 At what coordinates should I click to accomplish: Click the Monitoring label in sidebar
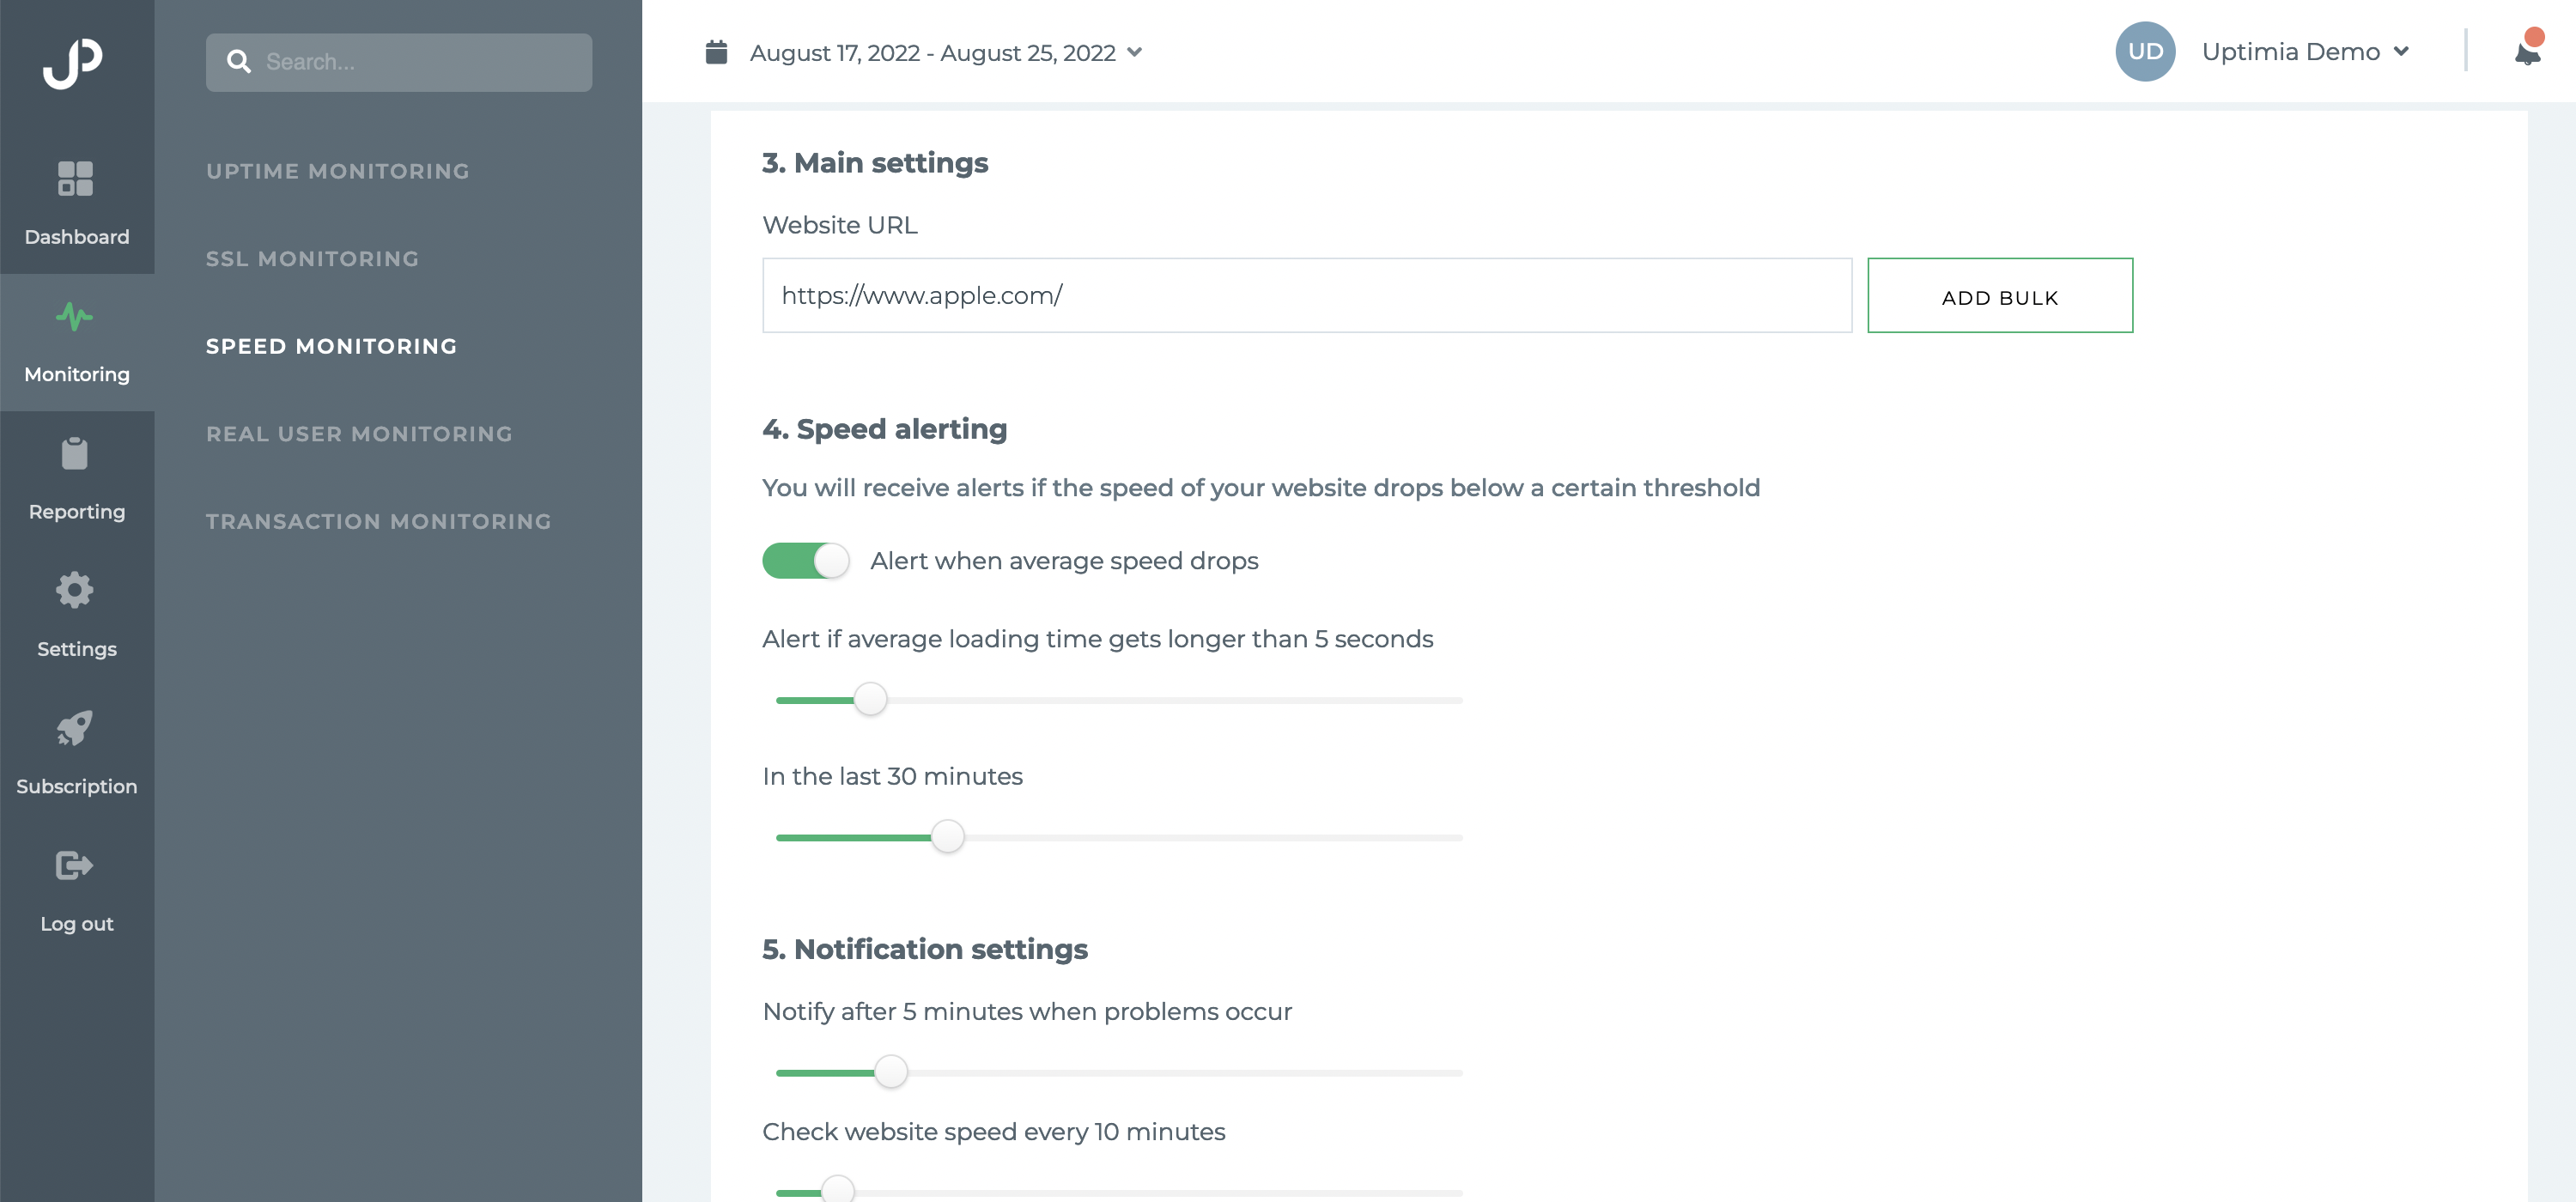(77, 374)
